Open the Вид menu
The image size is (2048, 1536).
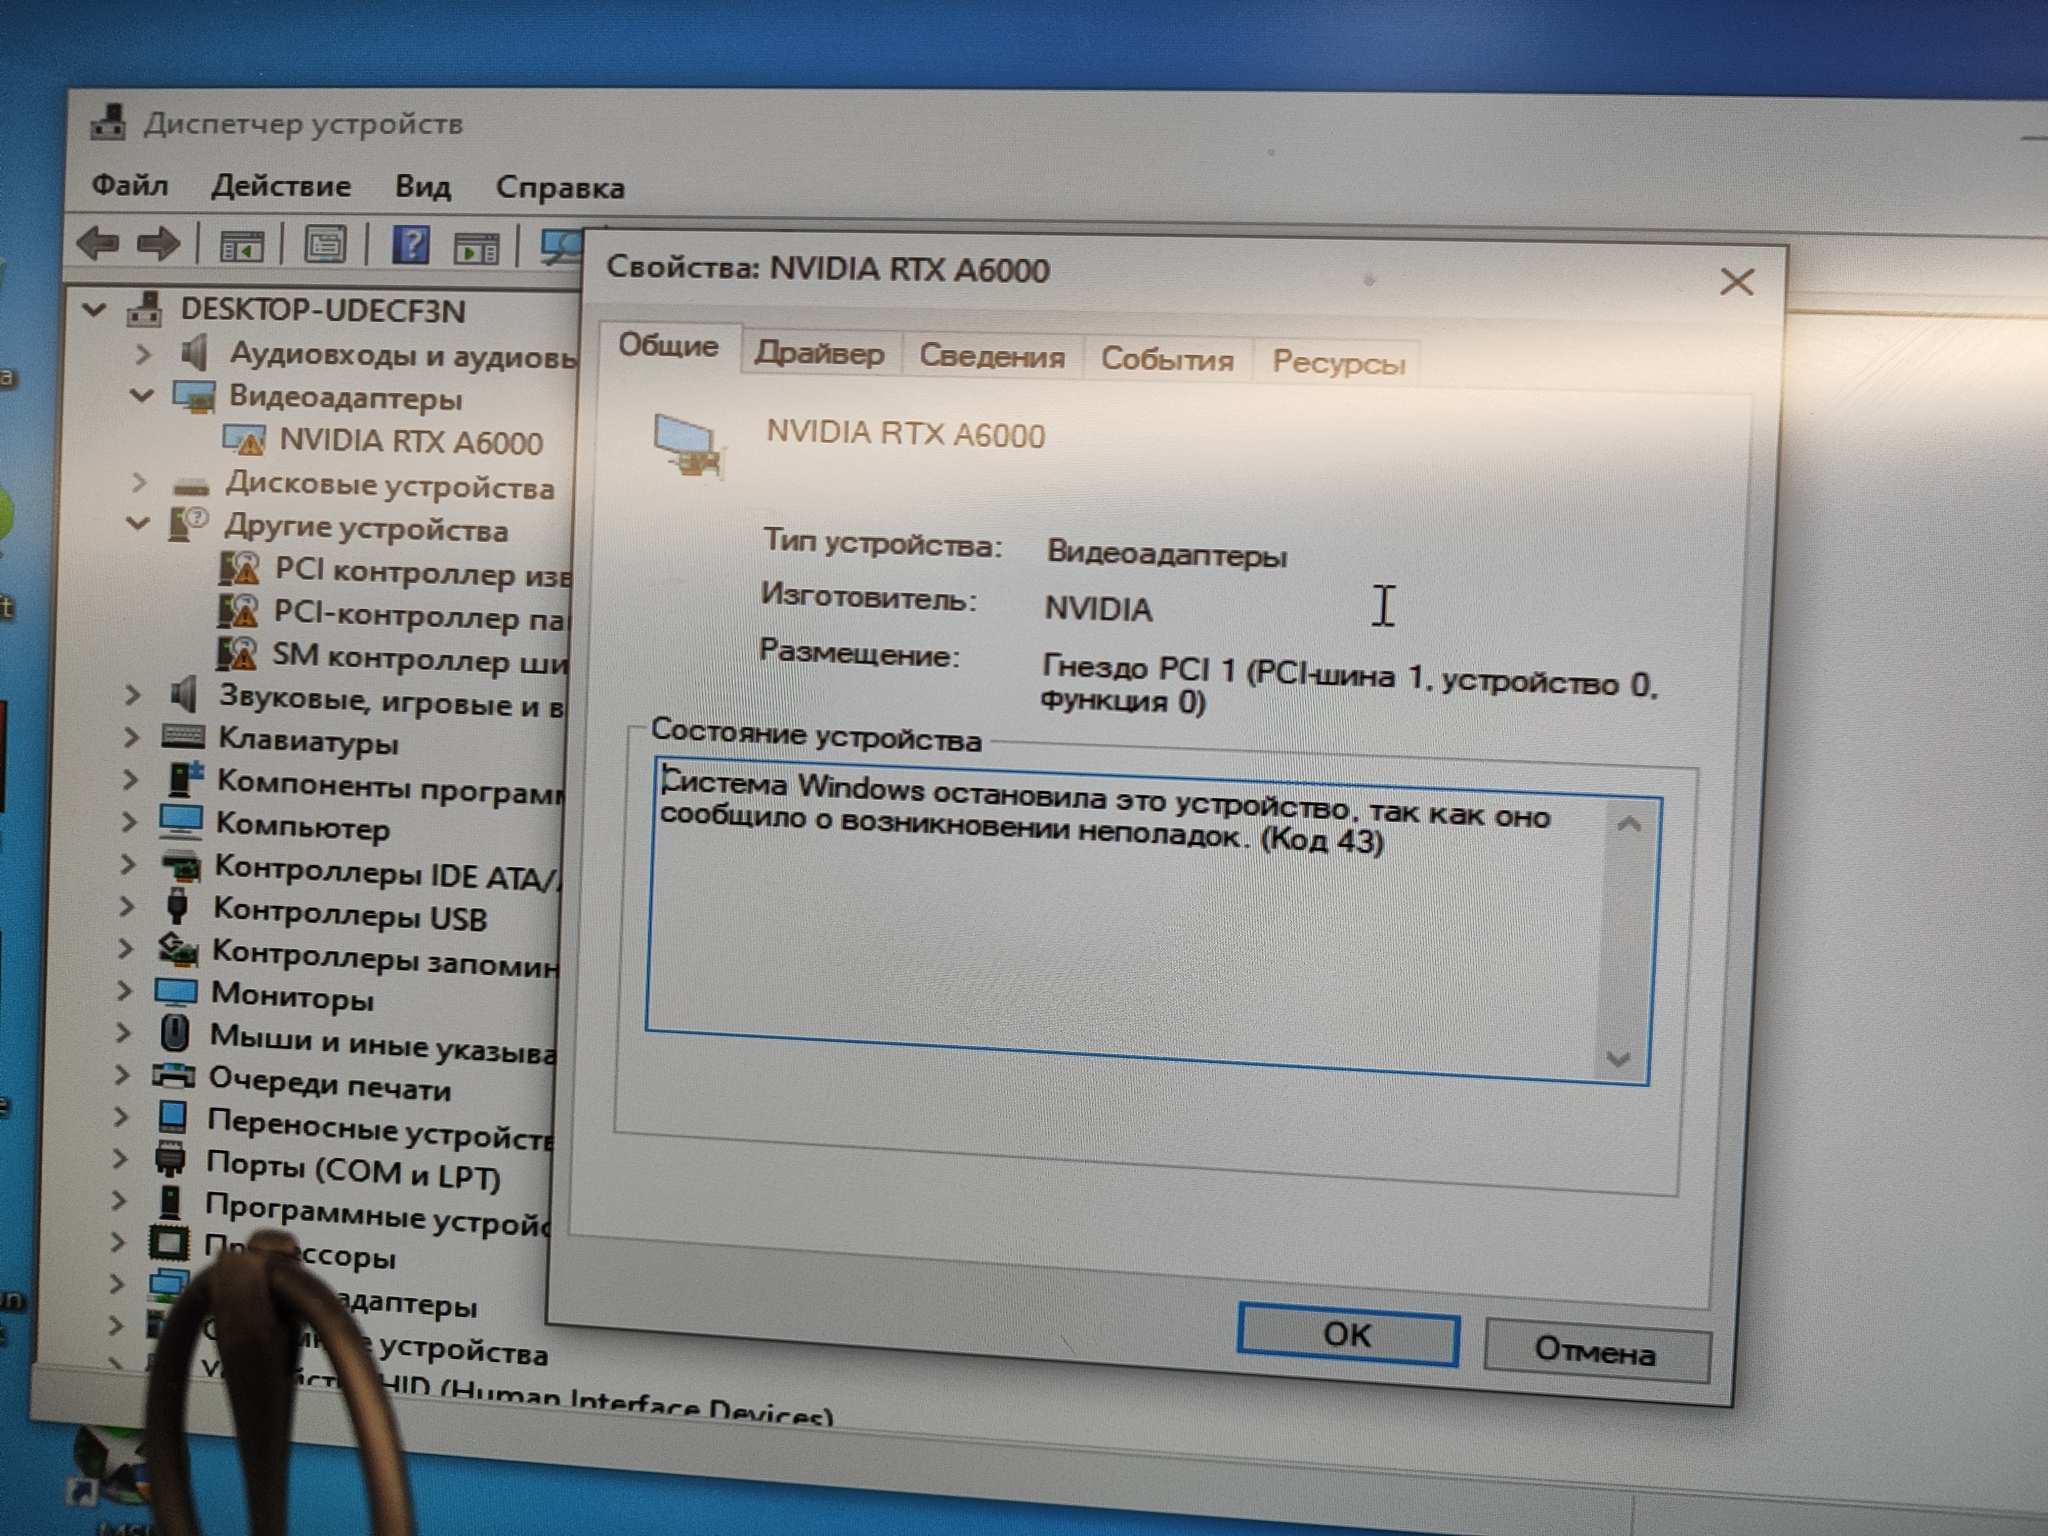click(423, 187)
